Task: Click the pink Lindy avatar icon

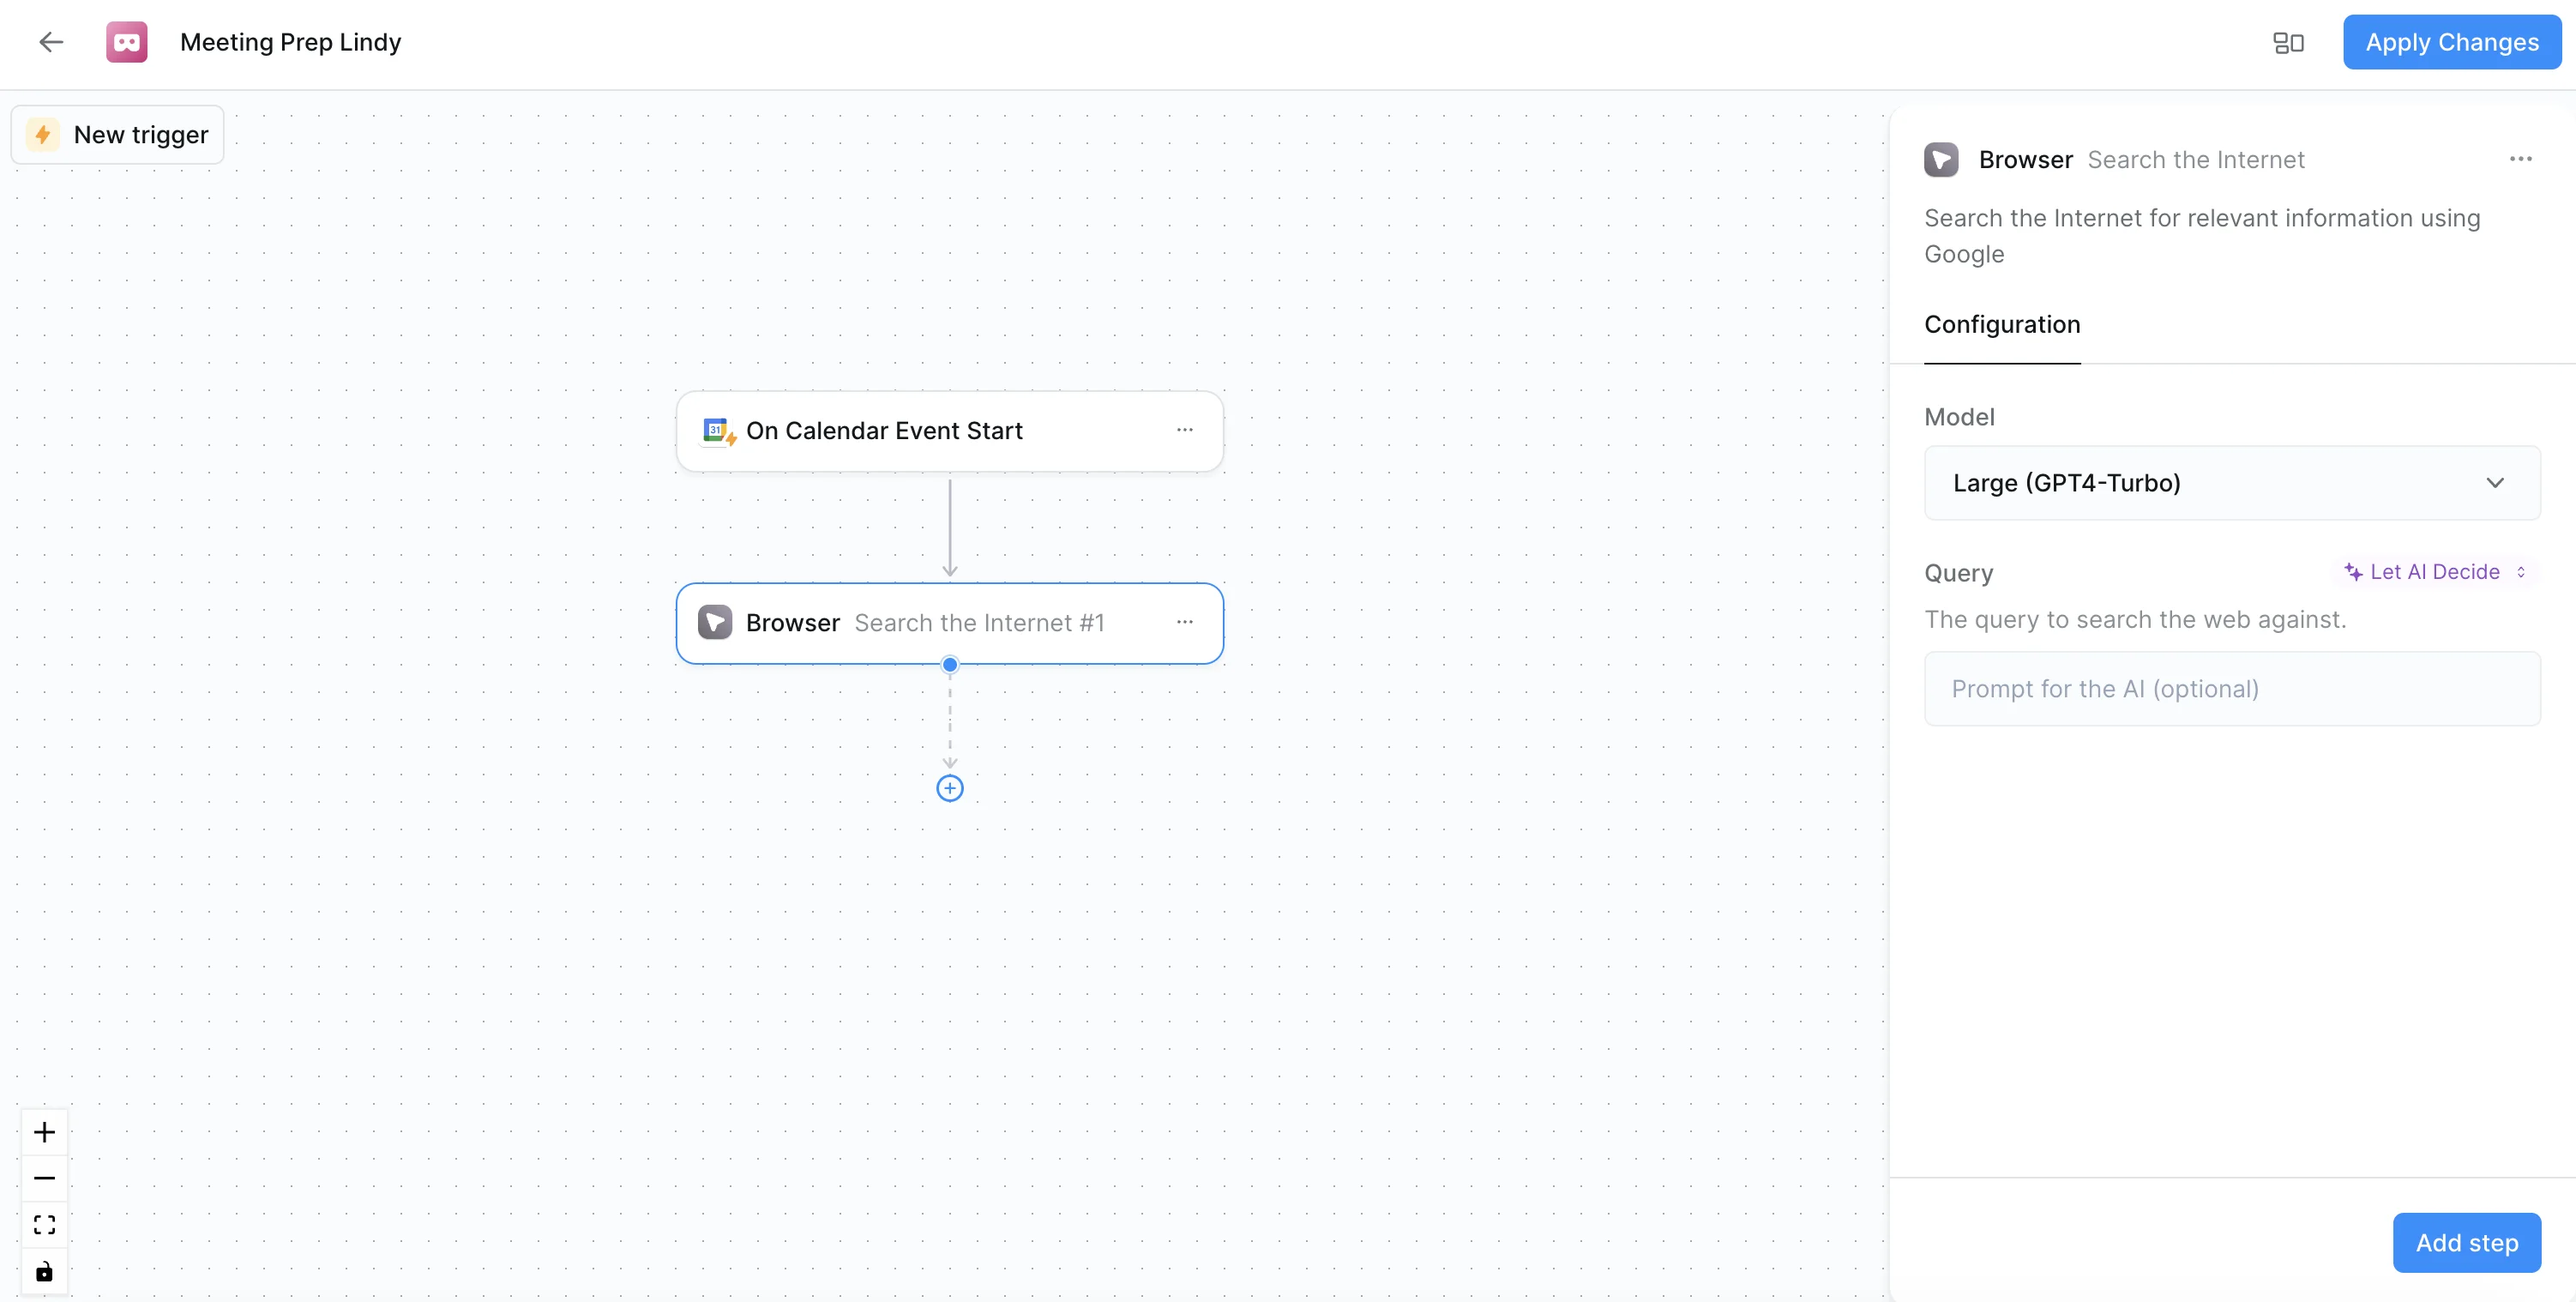Action: 127,42
